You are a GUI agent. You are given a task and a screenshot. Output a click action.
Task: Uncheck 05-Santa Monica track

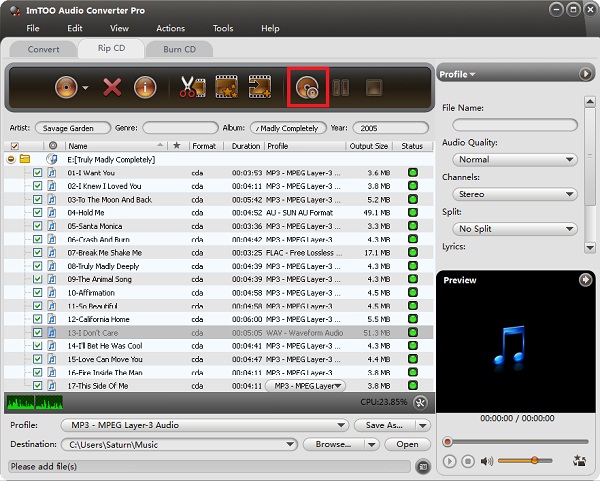[x=37, y=226]
